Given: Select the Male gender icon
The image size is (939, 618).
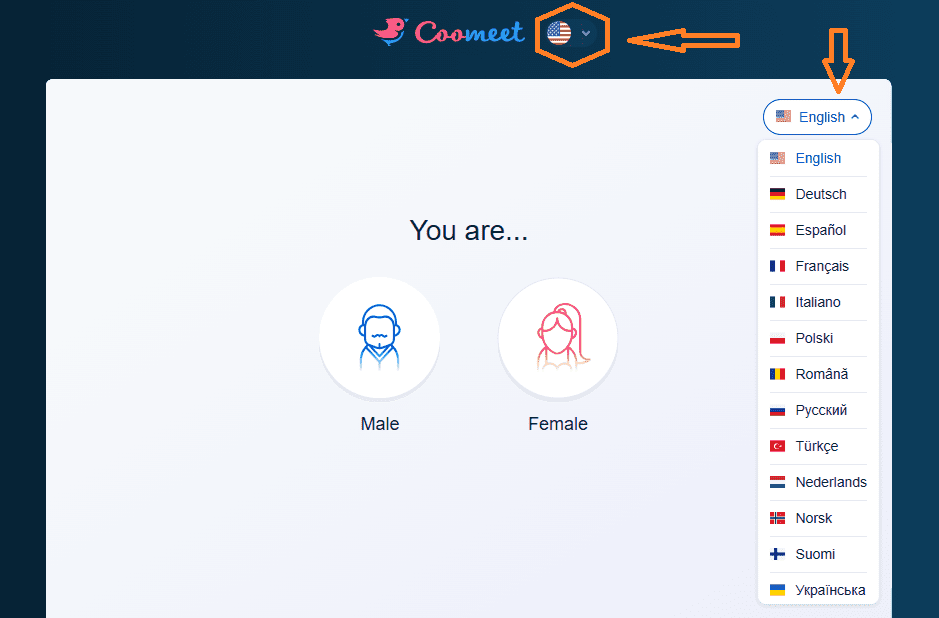Looking at the screenshot, I should point(379,337).
